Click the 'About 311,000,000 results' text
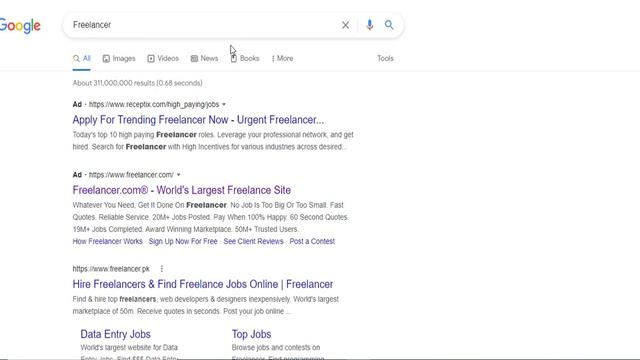640x360 pixels. 138,83
